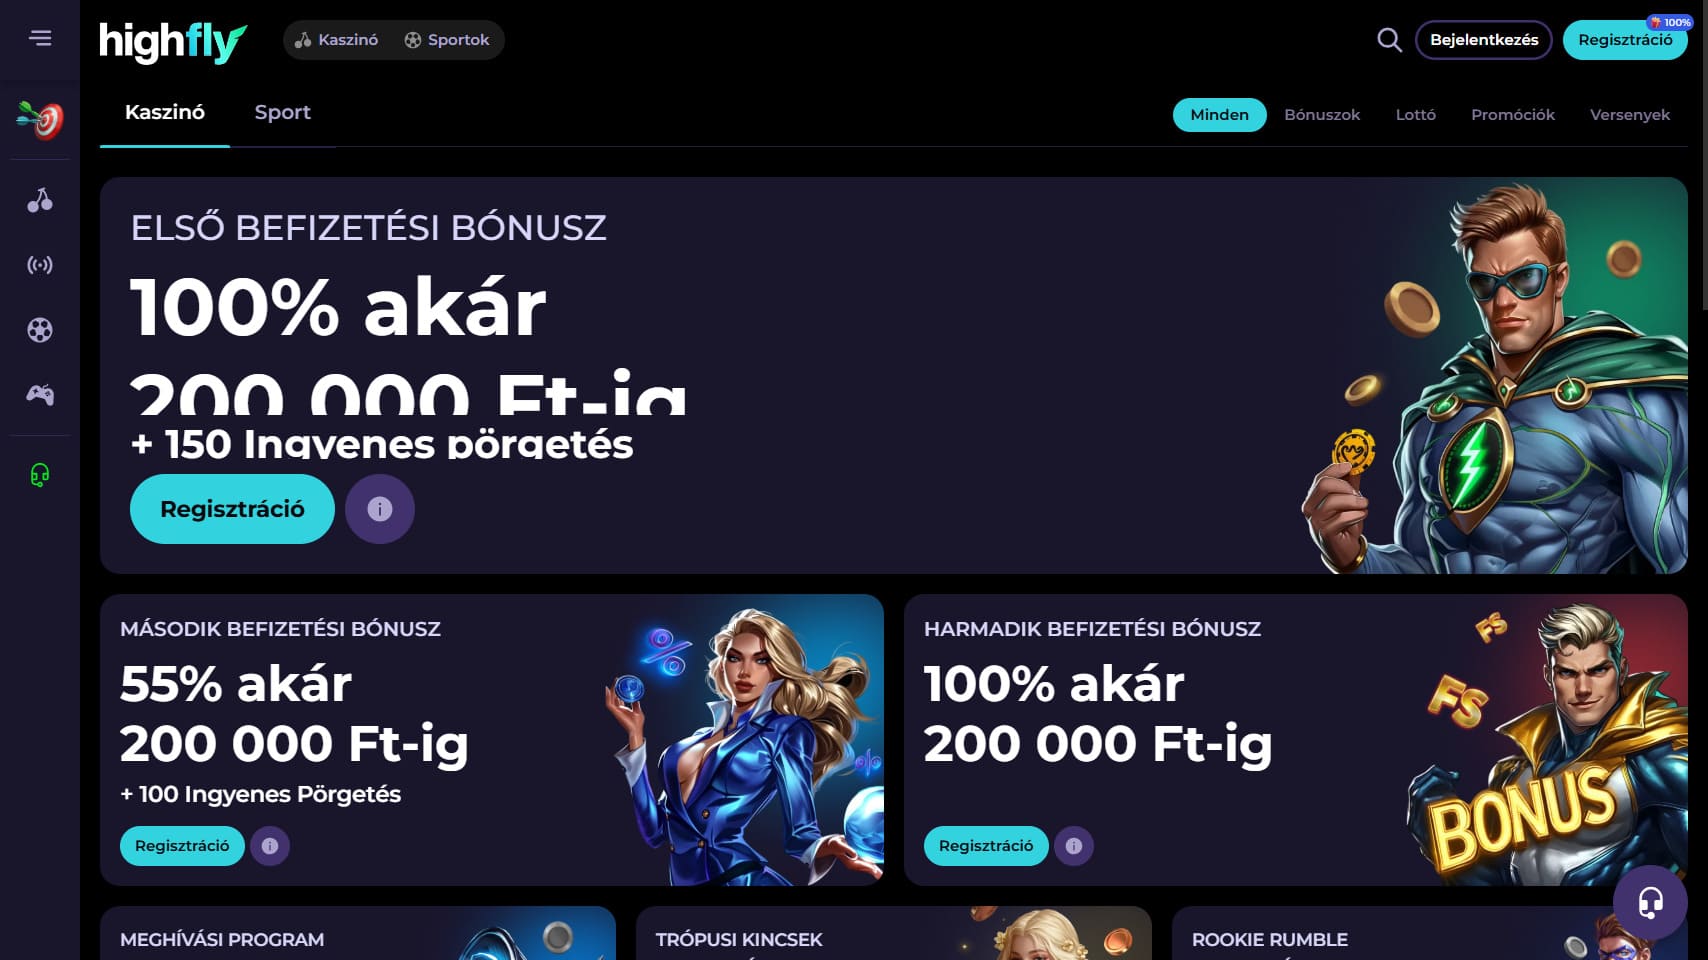
Task: Open the Trópusi Kincsek promotion card
Action: point(894,933)
